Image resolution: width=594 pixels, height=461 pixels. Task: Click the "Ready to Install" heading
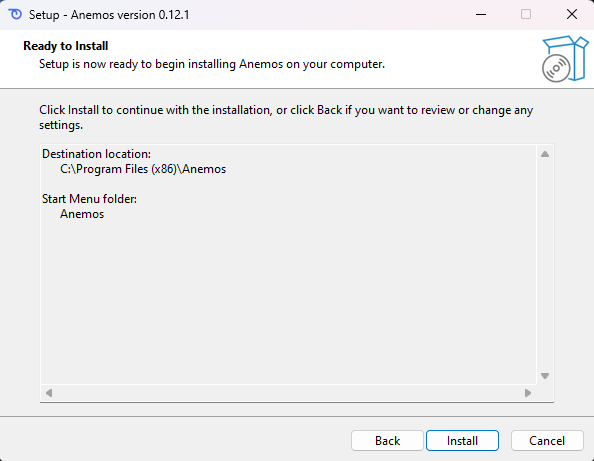click(x=66, y=46)
